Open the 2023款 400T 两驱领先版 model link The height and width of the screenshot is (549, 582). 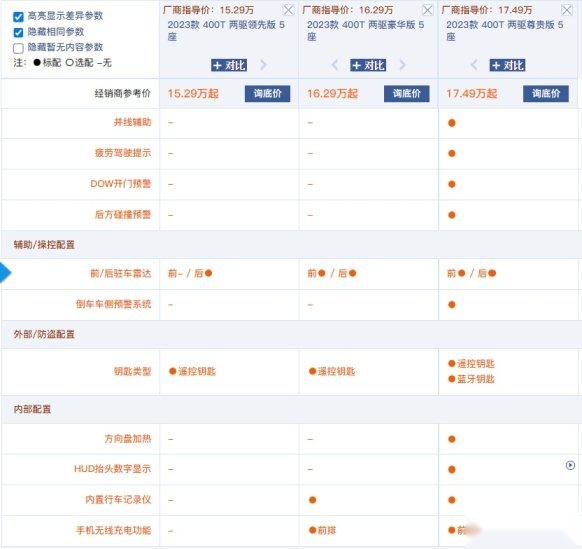point(226,30)
